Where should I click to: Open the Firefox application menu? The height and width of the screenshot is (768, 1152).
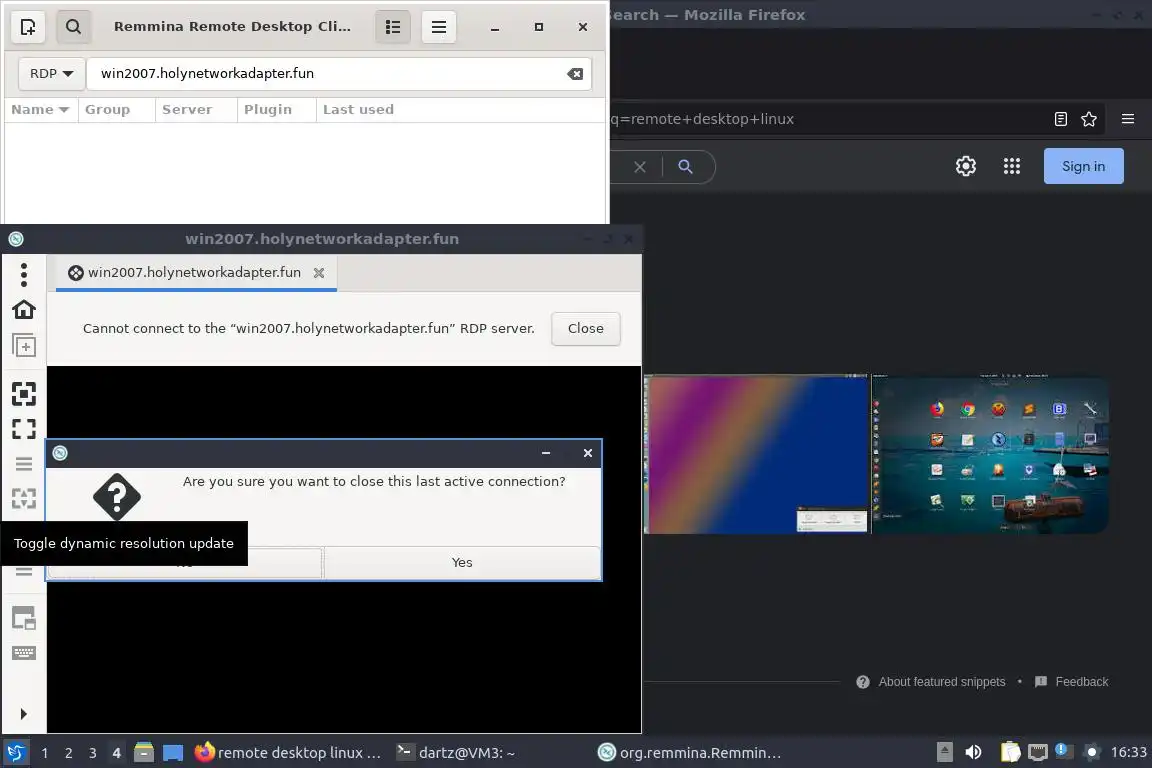click(1128, 119)
